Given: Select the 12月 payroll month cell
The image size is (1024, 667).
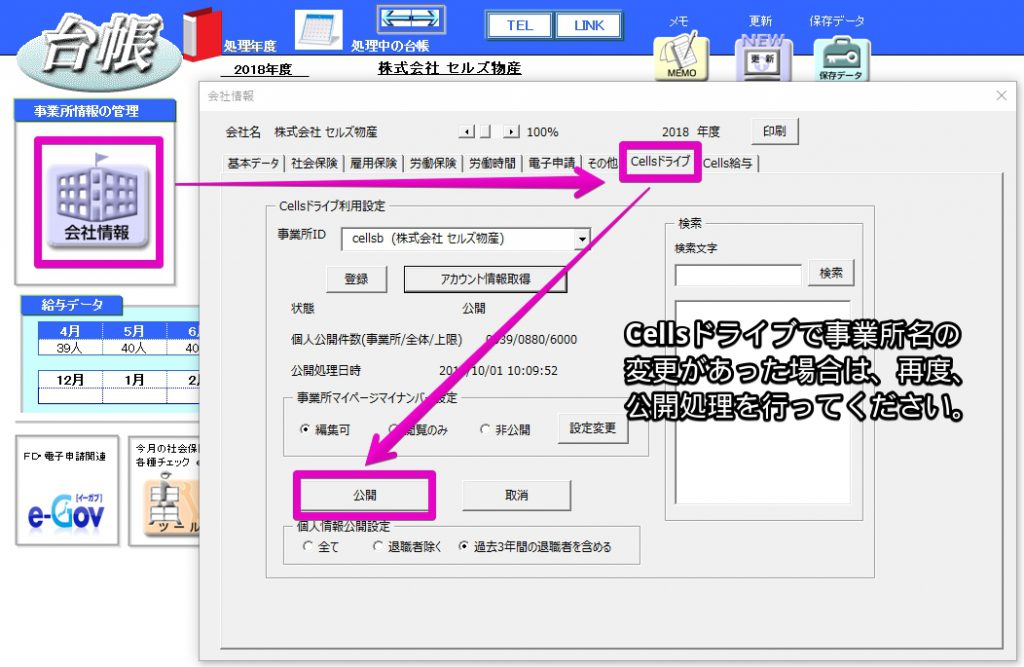Looking at the screenshot, I should [x=70, y=380].
